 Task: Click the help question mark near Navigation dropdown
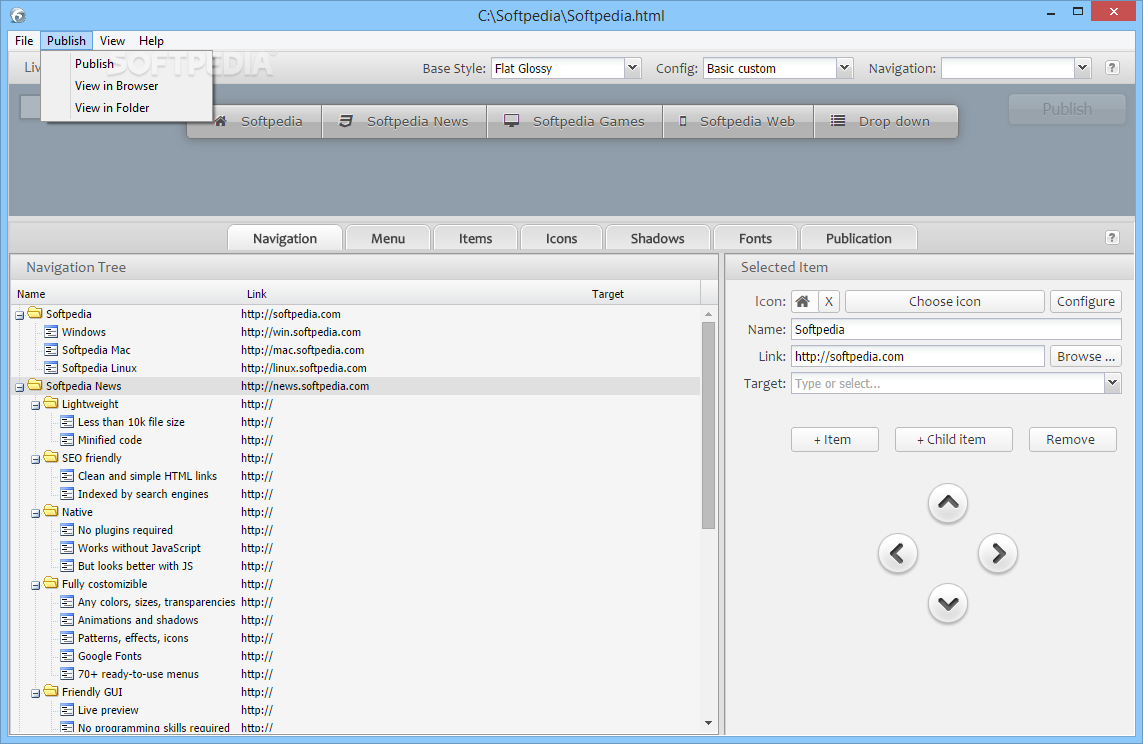click(1112, 68)
